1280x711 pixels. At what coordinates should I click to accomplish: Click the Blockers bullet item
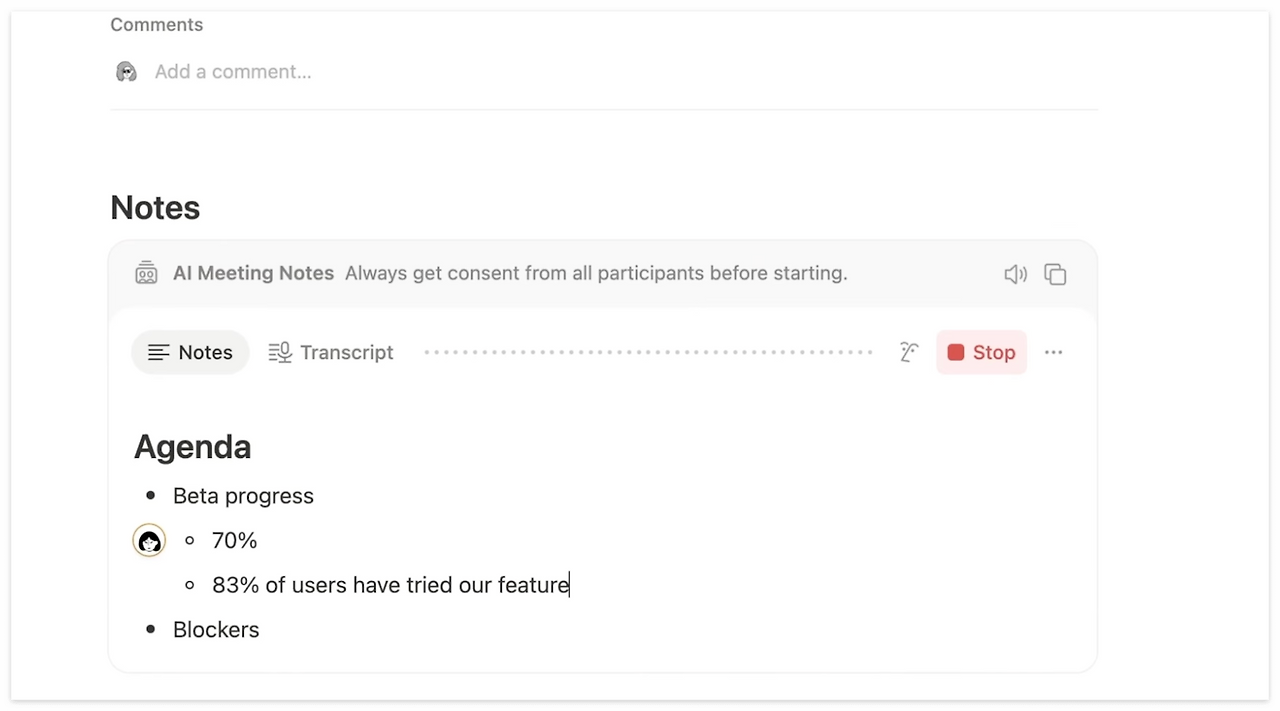pyautogui.click(x=216, y=630)
